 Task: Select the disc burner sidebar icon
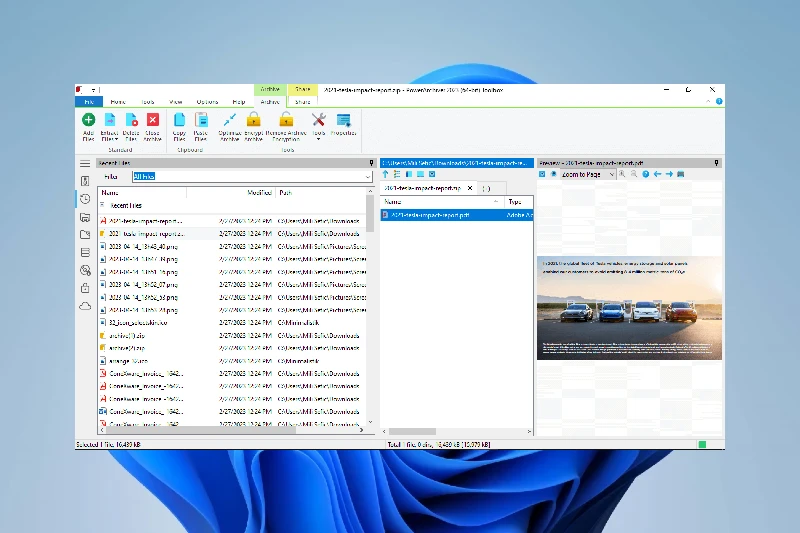85,270
